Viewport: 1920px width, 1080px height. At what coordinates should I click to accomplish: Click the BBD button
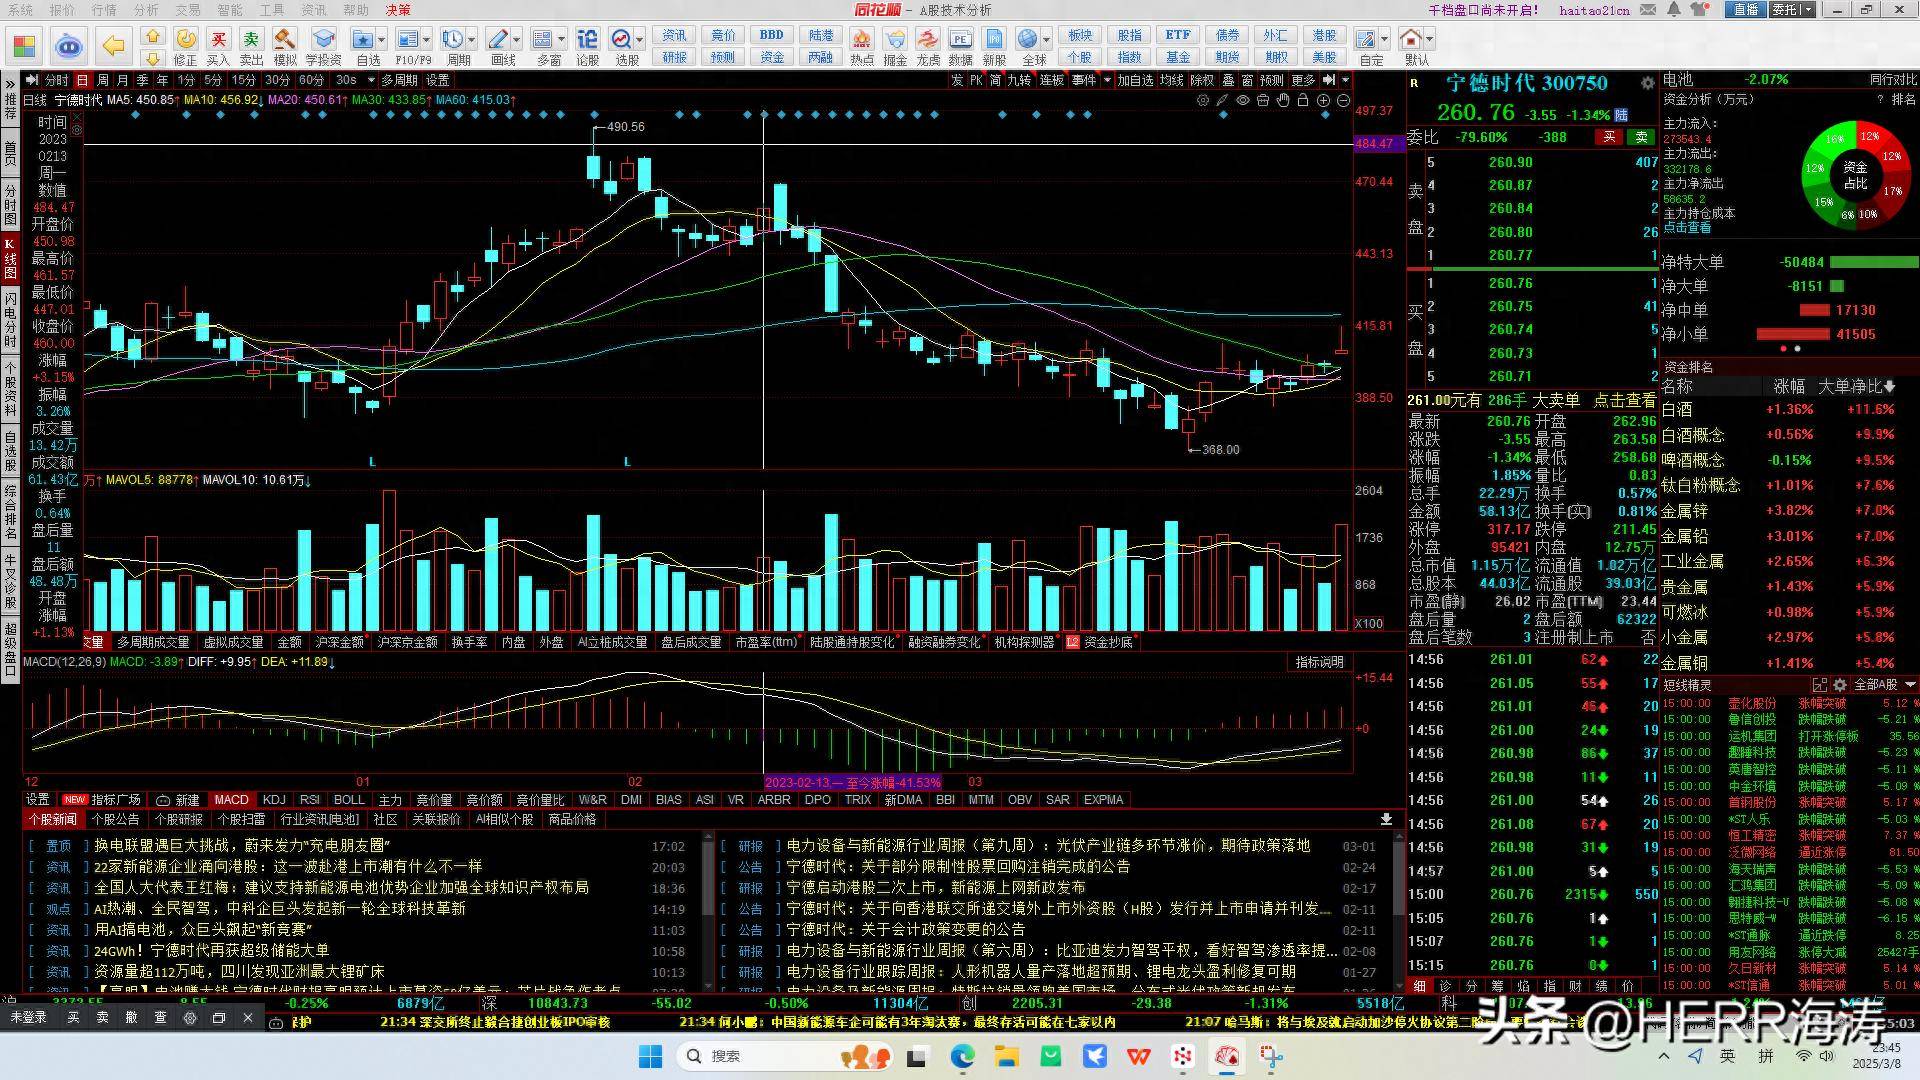pos(772,35)
